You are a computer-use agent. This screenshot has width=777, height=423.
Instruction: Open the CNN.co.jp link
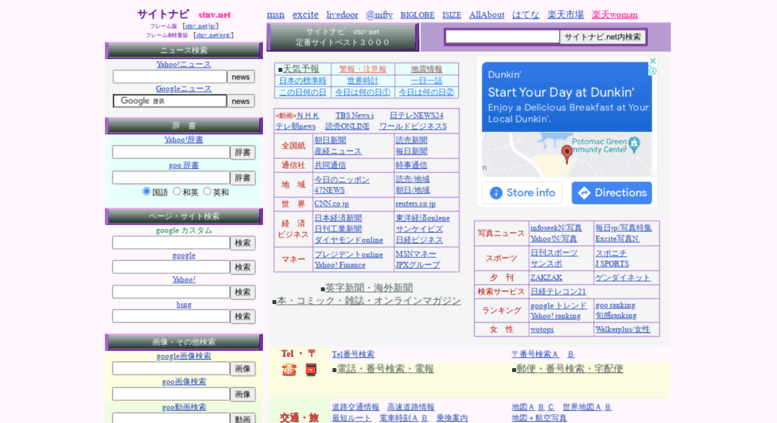pyautogui.click(x=332, y=204)
